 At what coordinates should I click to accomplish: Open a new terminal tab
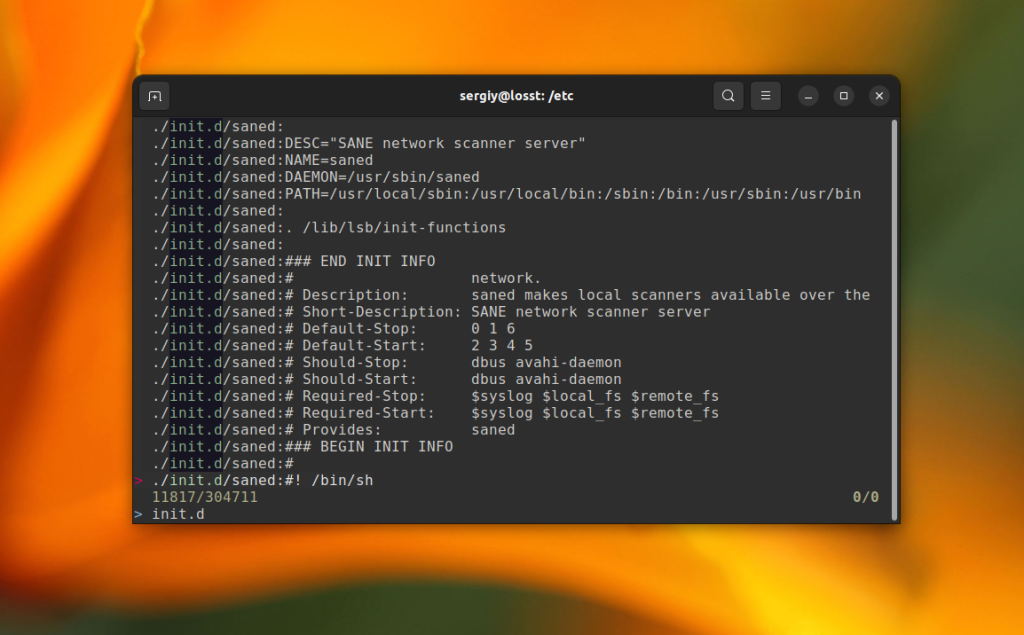(x=155, y=96)
